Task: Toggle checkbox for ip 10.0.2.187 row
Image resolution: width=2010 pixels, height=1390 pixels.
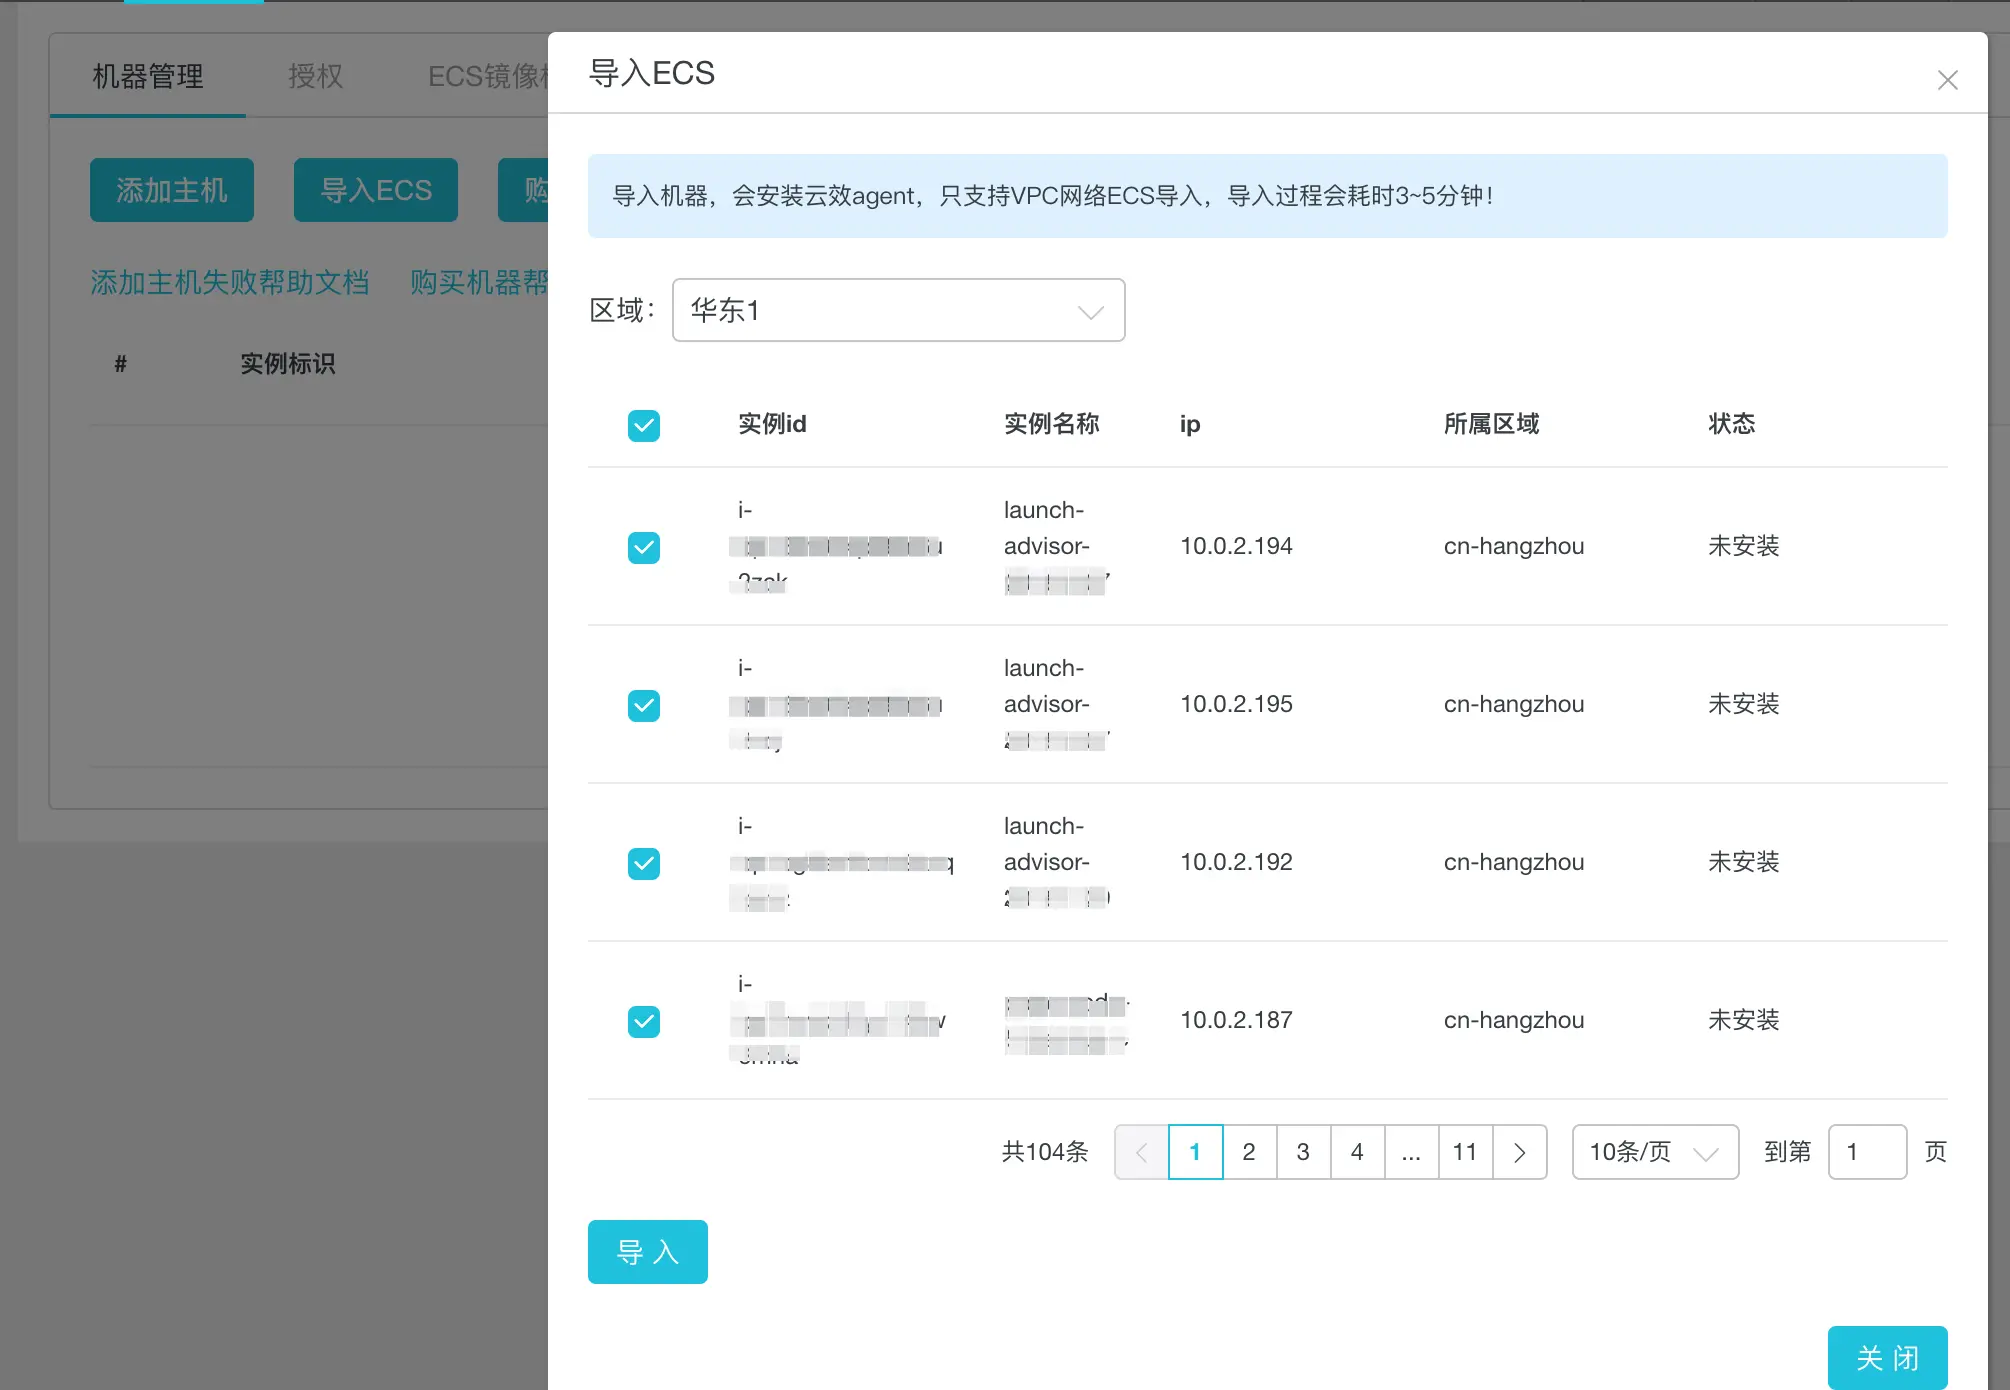Action: tap(644, 1021)
